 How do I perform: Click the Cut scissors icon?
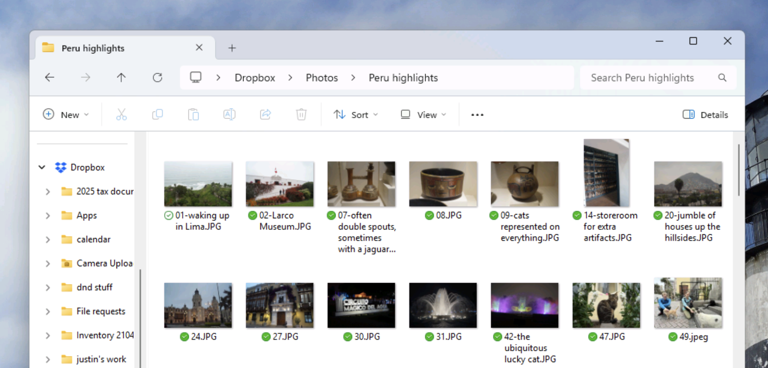click(121, 115)
